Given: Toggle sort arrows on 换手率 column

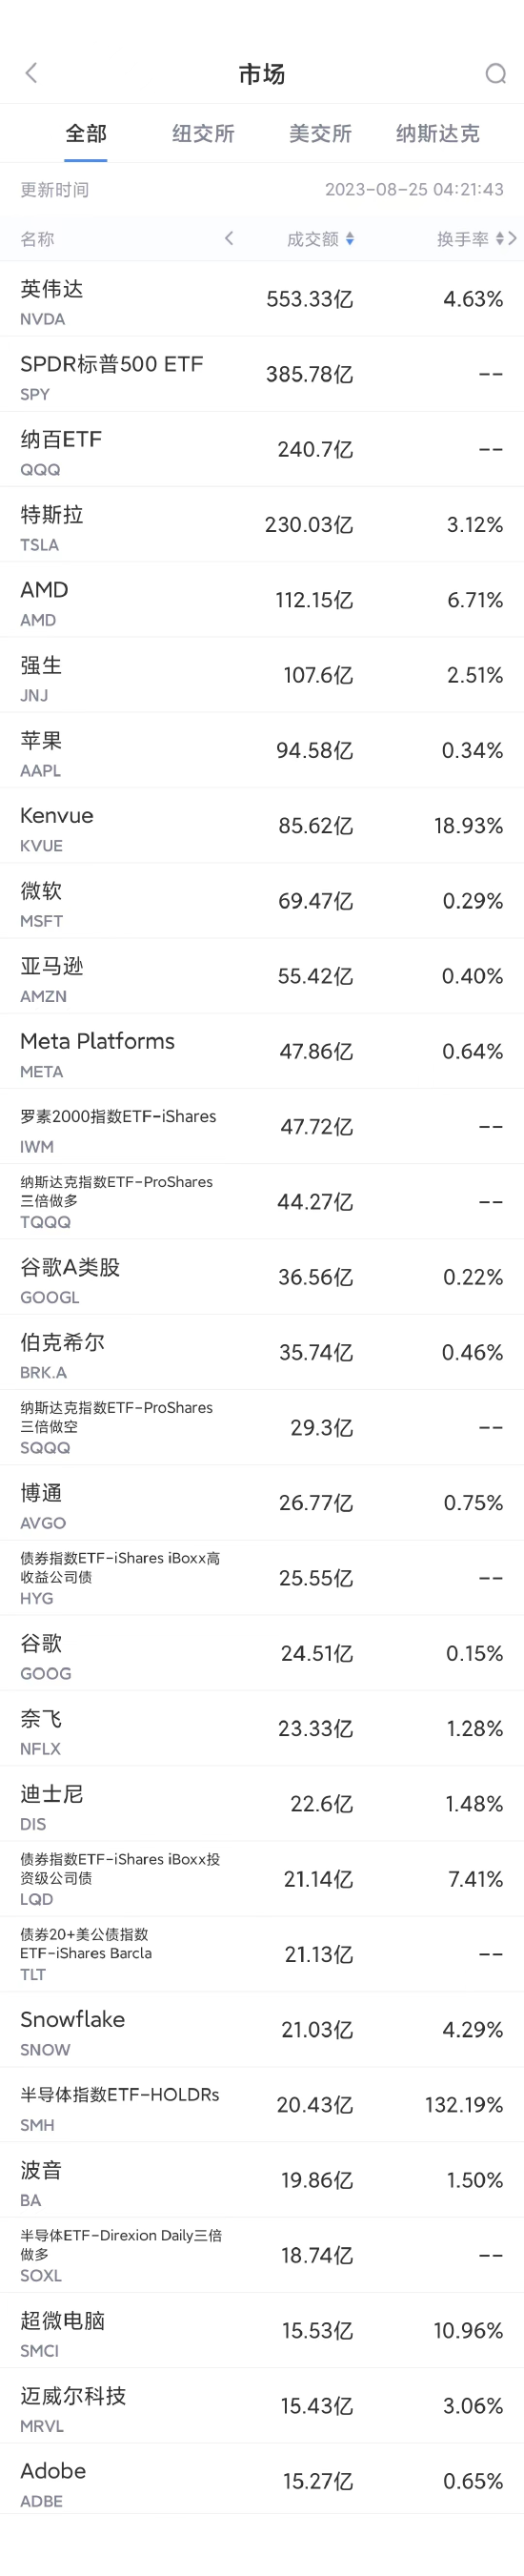Looking at the screenshot, I should click(499, 239).
